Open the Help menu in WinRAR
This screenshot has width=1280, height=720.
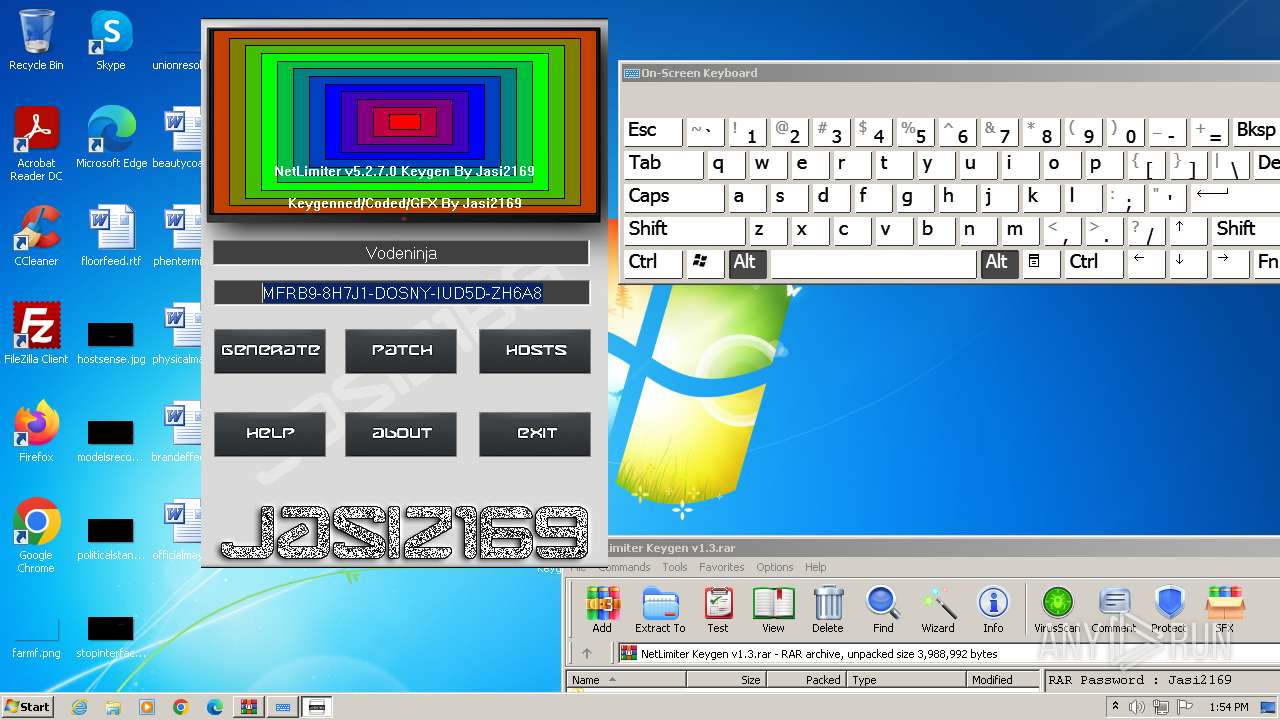point(816,567)
